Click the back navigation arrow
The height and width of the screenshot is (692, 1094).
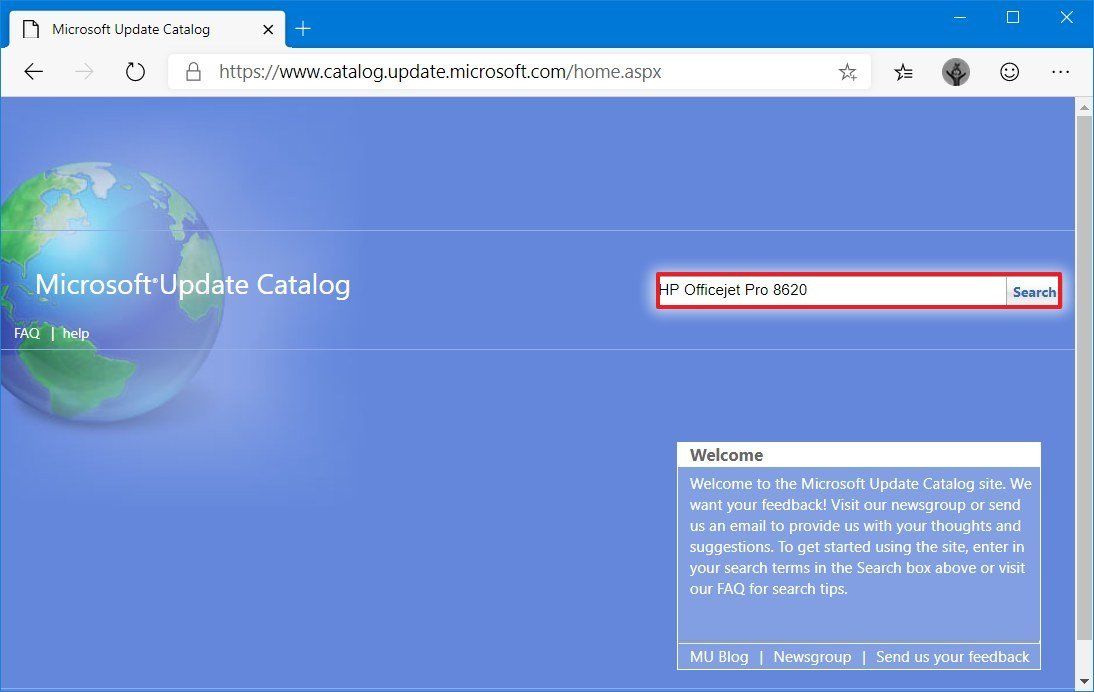tap(33, 71)
